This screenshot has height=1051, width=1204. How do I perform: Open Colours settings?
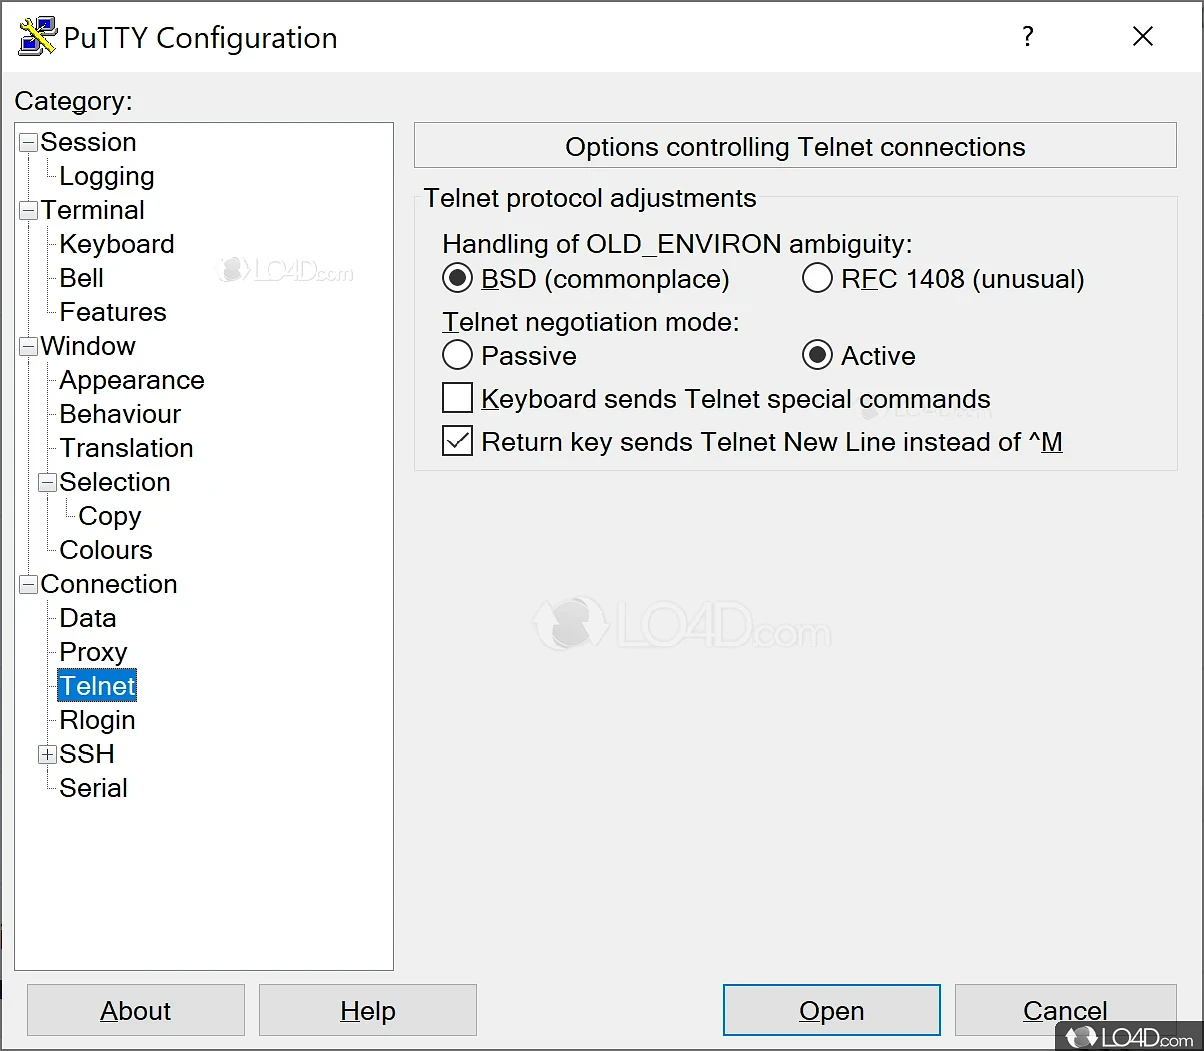(106, 550)
